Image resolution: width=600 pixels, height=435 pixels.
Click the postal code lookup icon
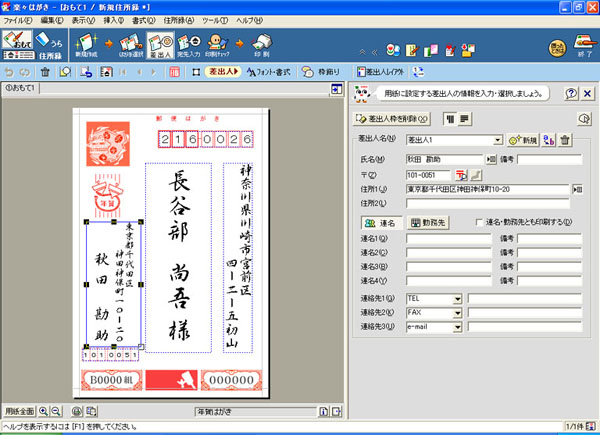(x=461, y=174)
